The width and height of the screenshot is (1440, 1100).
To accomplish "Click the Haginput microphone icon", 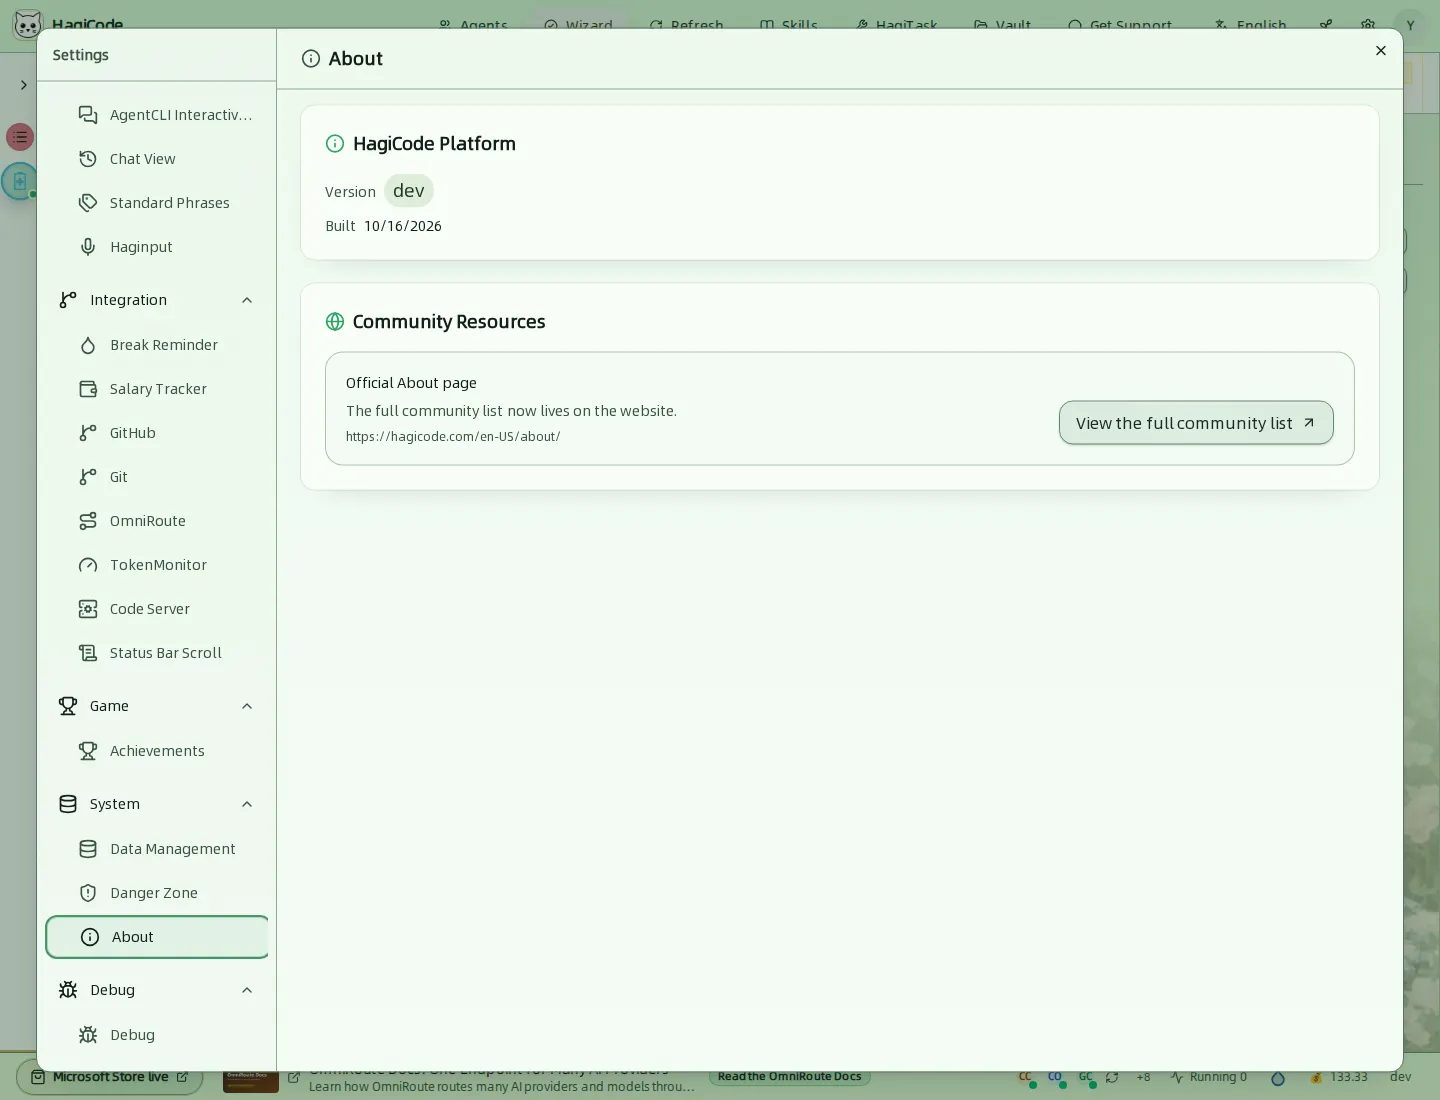I will tap(88, 247).
